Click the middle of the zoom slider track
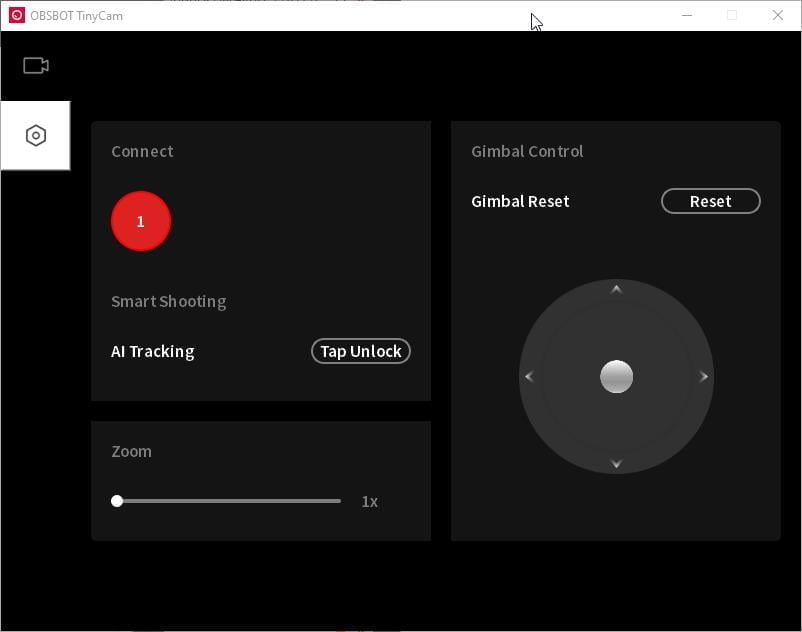The image size is (802, 632). click(x=229, y=501)
